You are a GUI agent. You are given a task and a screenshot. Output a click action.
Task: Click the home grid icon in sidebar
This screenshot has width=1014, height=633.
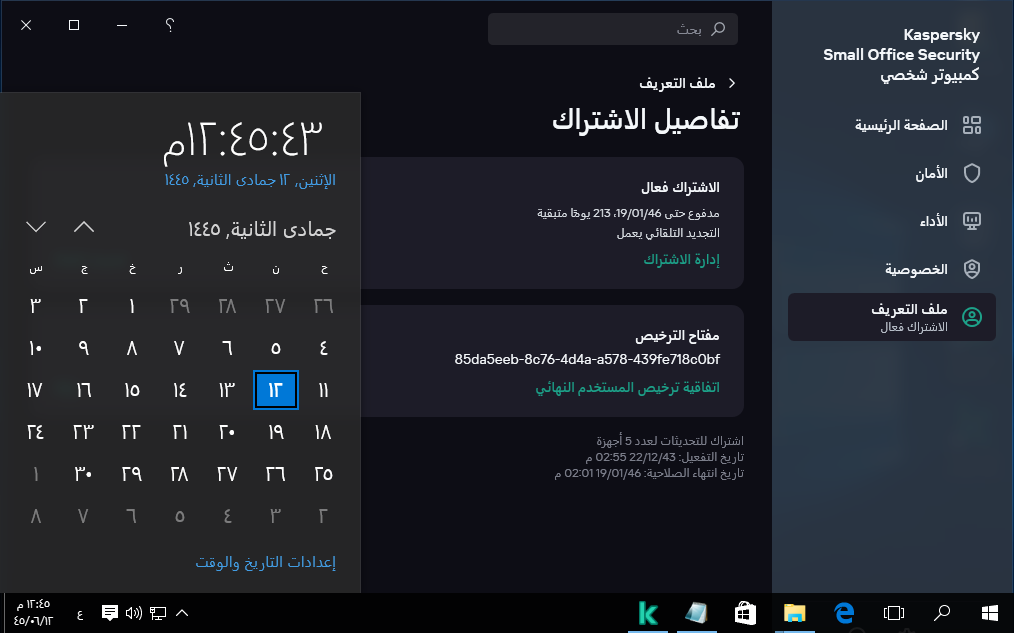(x=971, y=125)
